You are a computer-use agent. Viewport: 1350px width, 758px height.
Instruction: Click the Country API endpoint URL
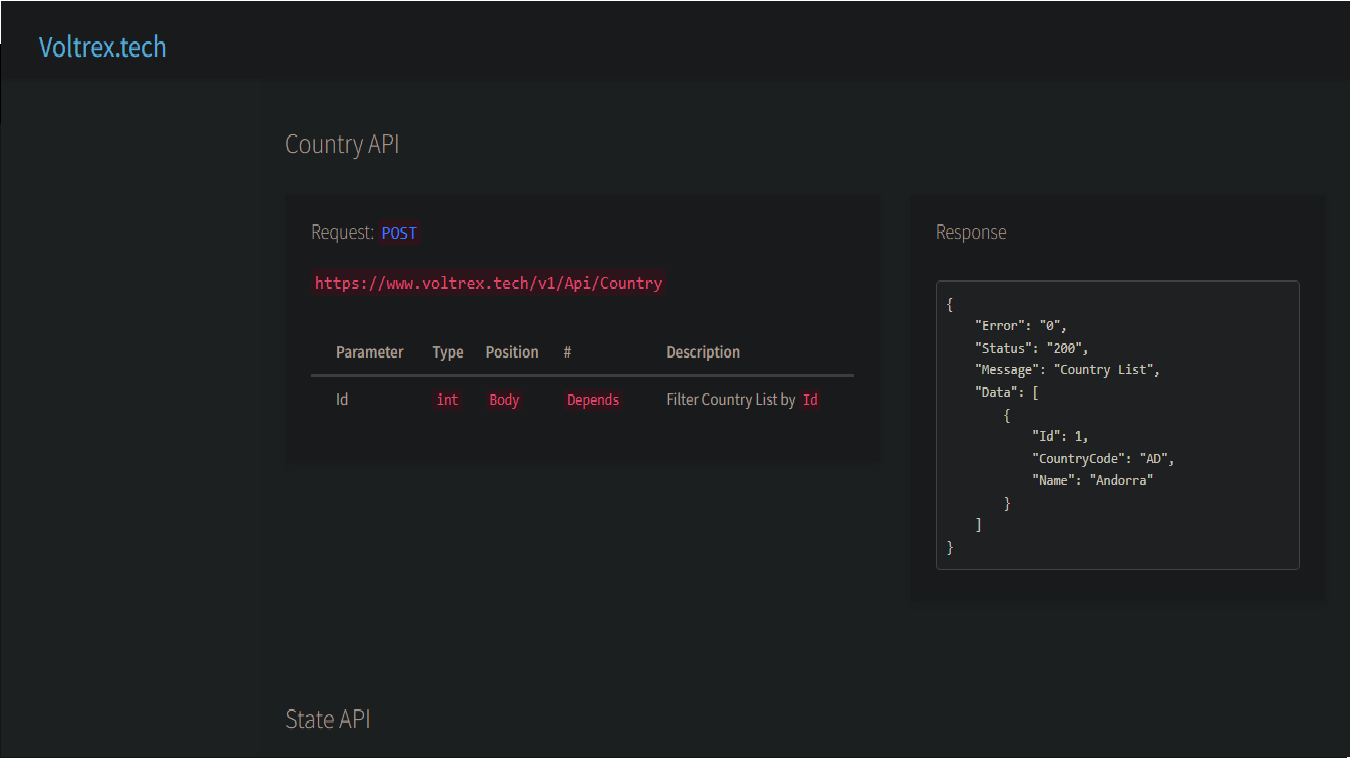488,283
